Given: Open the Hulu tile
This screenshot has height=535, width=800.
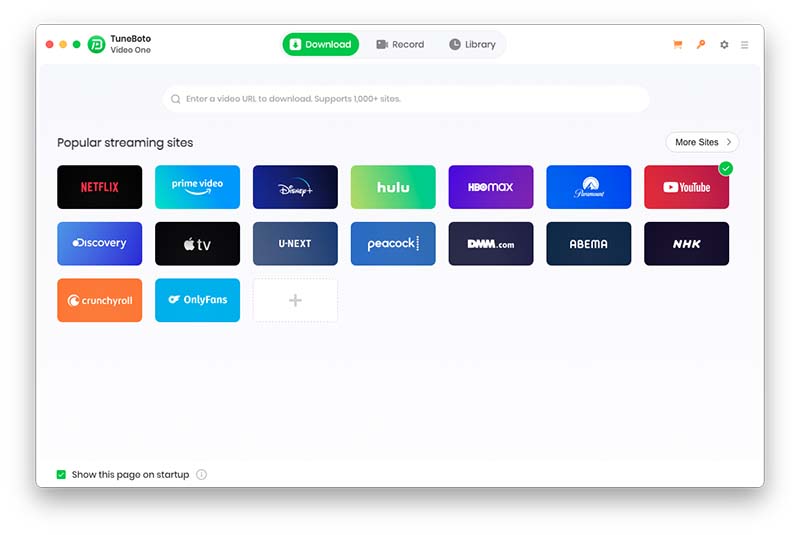Looking at the screenshot, I should pyautogui.click(x=393, y=187).
